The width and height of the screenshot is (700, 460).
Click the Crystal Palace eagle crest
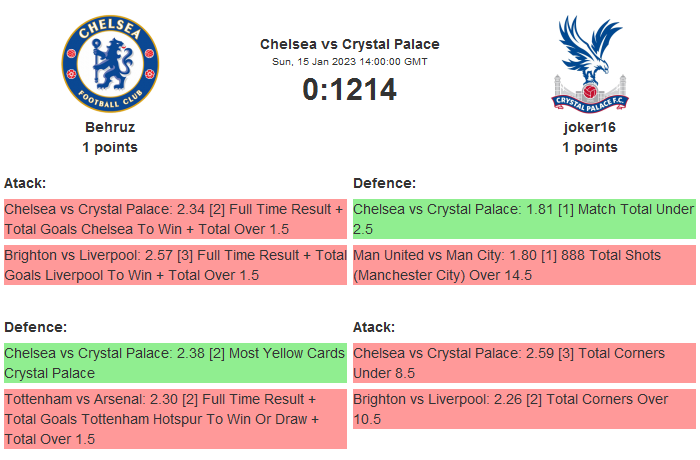point(589,64)
